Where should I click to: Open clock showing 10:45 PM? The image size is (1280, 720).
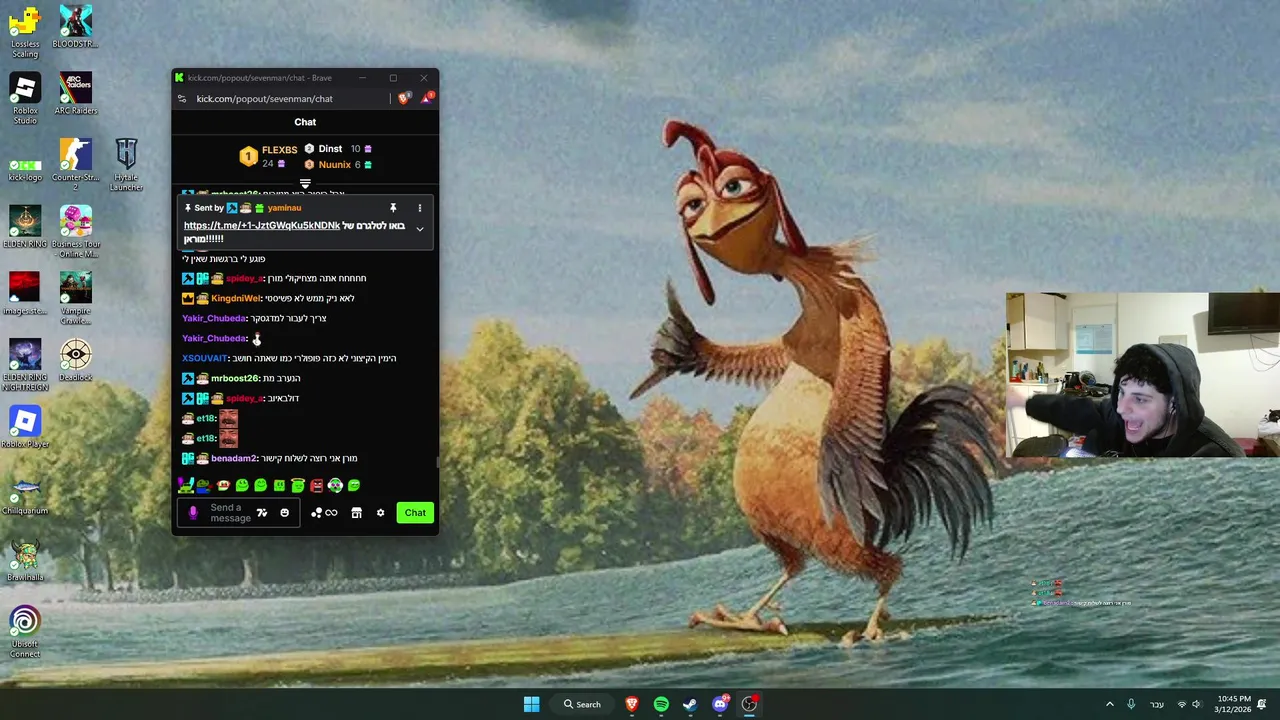tap(1234, 704)
